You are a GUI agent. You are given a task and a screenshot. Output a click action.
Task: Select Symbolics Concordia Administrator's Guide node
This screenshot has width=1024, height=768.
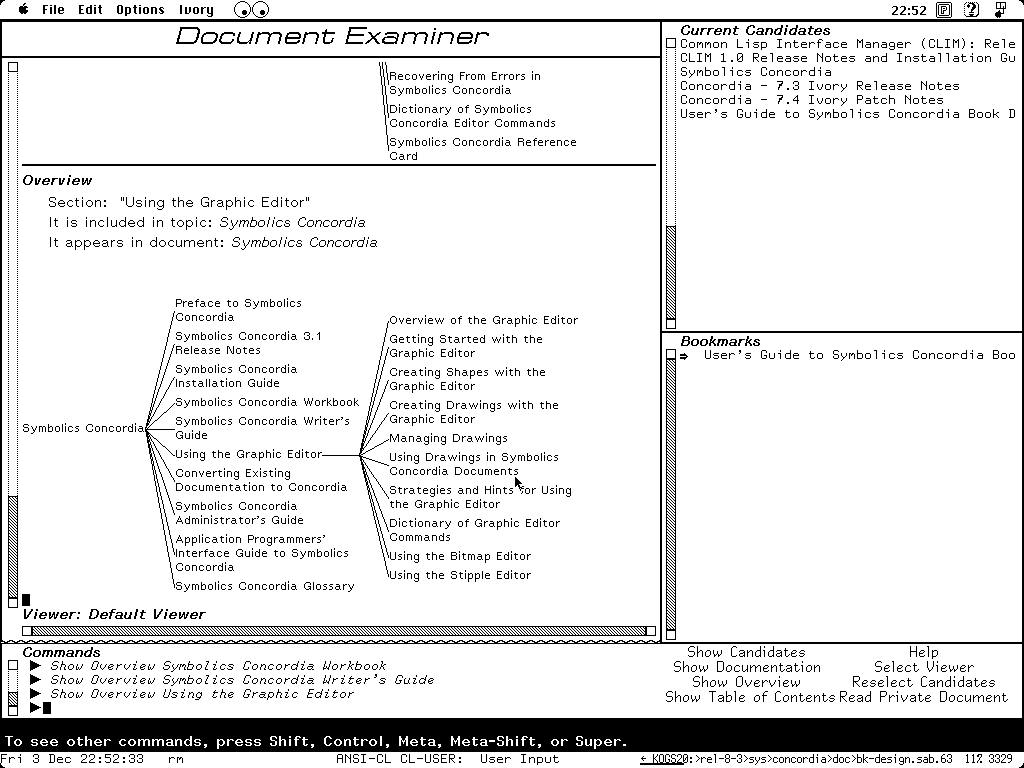pos(239,513)
